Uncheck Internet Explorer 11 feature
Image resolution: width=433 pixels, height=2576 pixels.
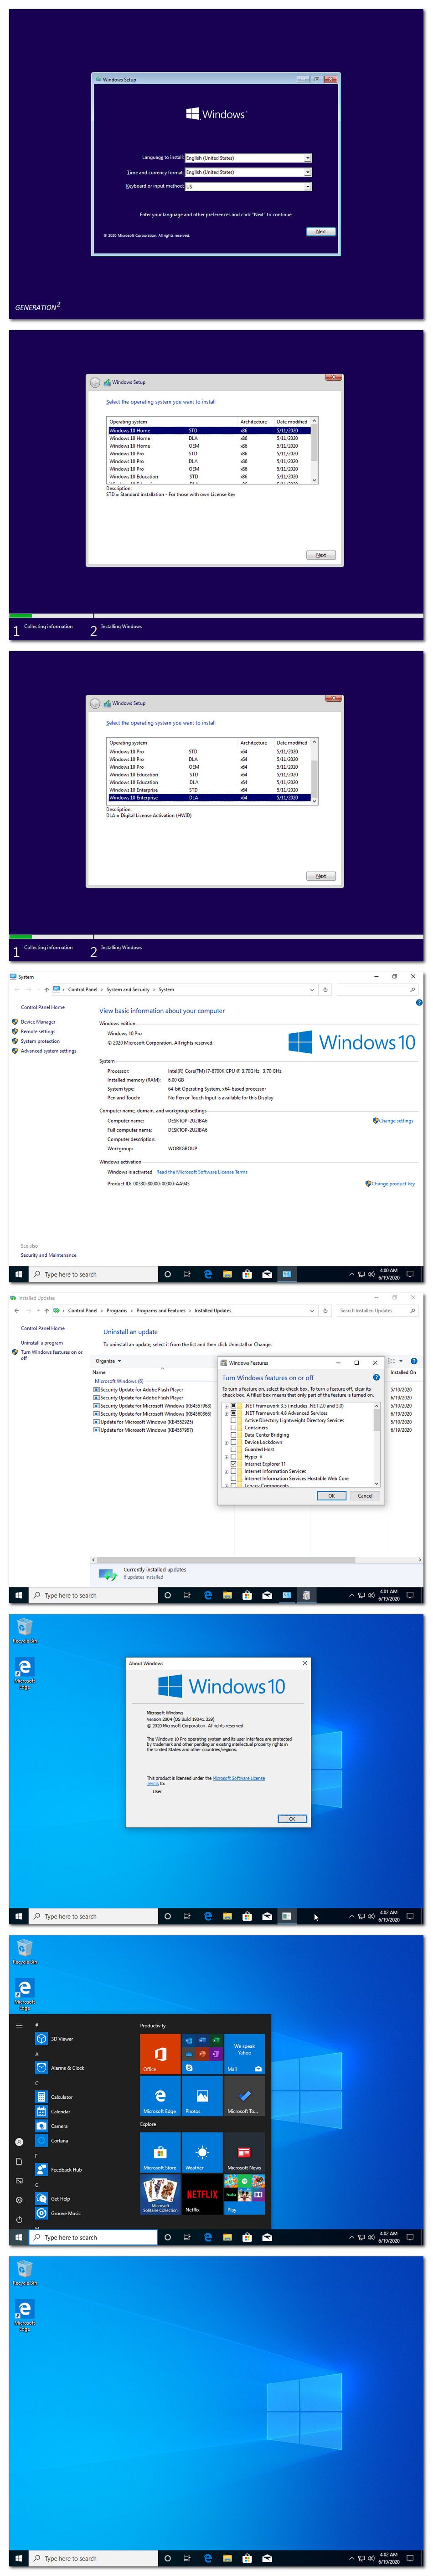(x=234, y=1463)
